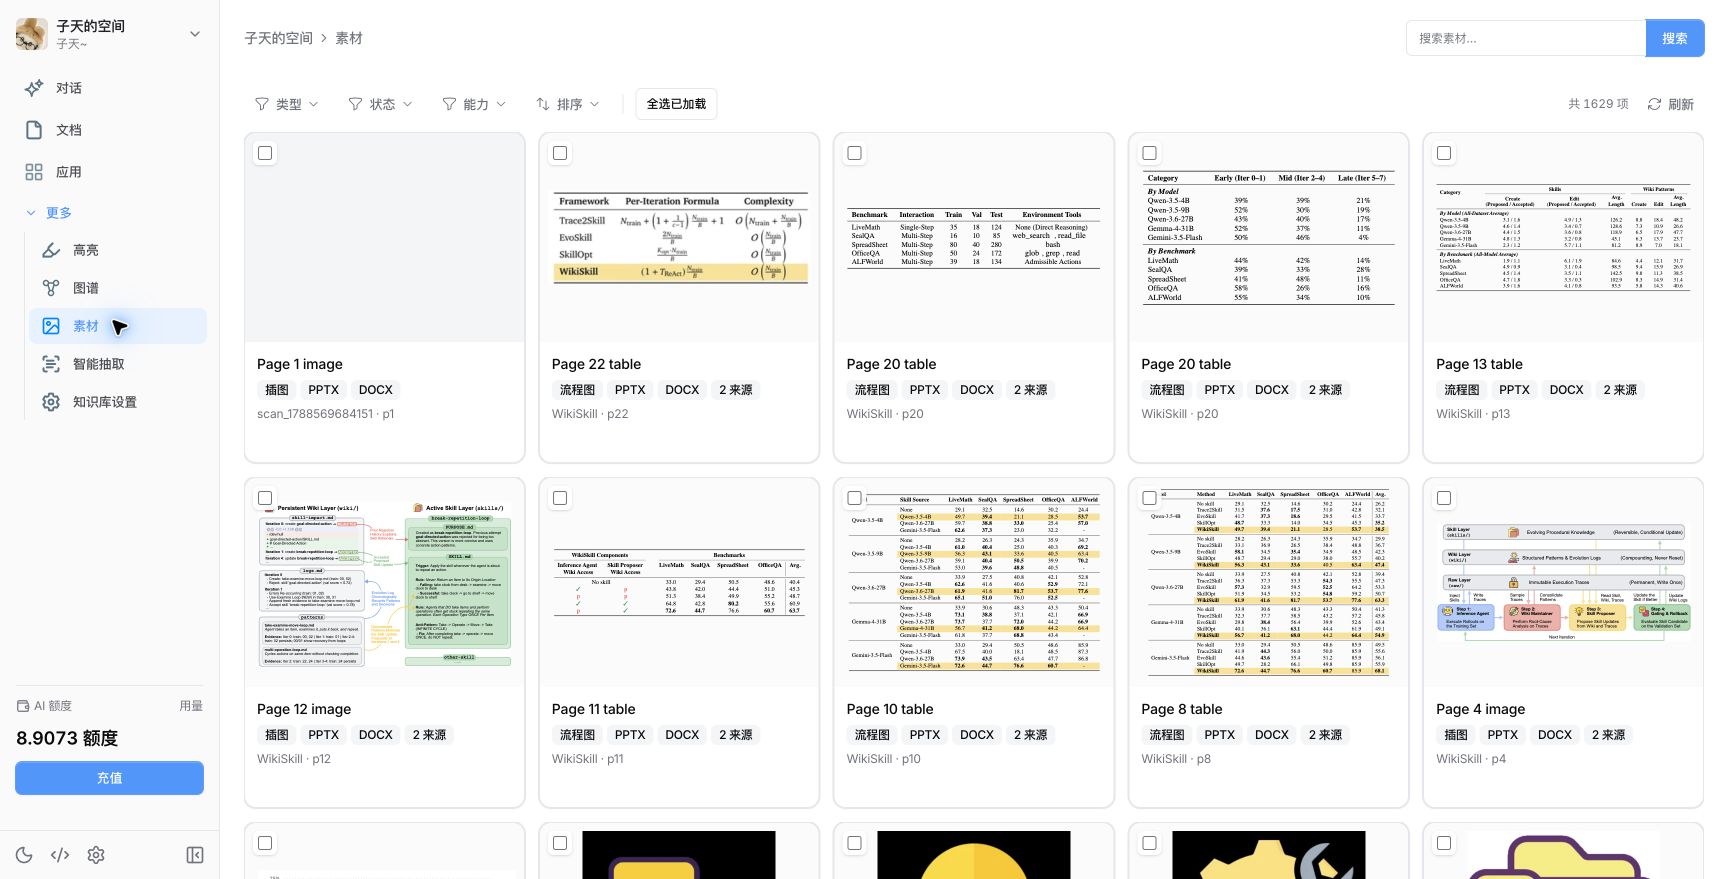This screenshot has width=1728, height=879.
Task: Select checkbox on Page 4 image card
Action: point(1444,498)
